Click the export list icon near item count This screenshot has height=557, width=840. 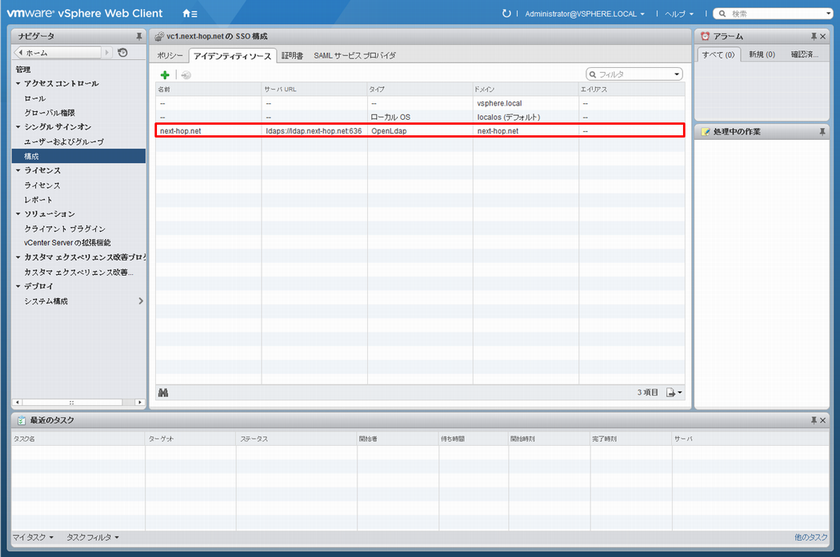[x=673, y=392]
